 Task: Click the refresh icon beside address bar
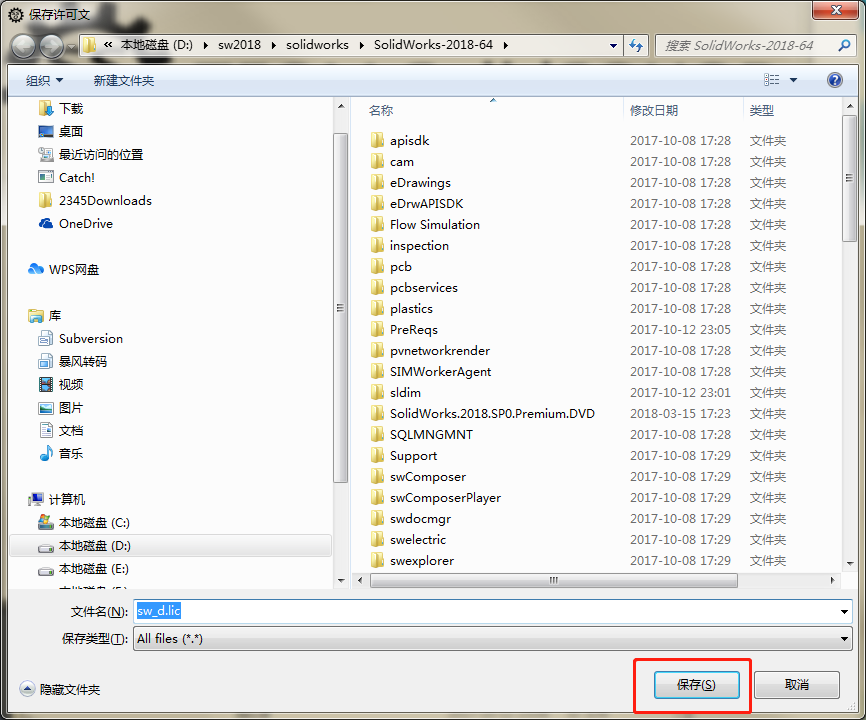click(636, 45)
